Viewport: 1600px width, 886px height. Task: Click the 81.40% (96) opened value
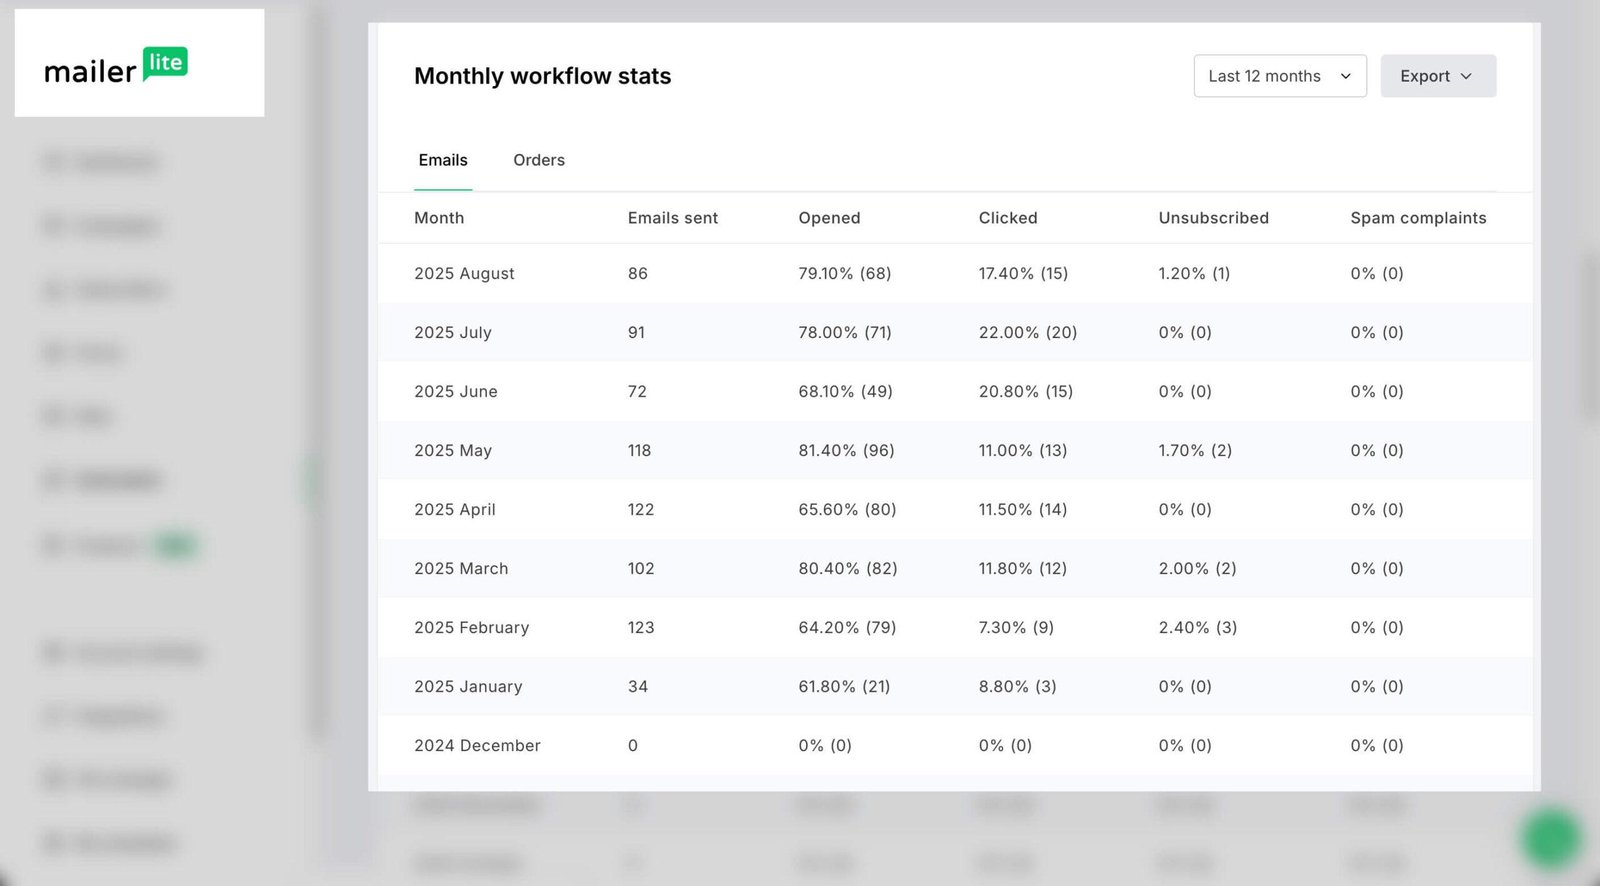[846, 450]
